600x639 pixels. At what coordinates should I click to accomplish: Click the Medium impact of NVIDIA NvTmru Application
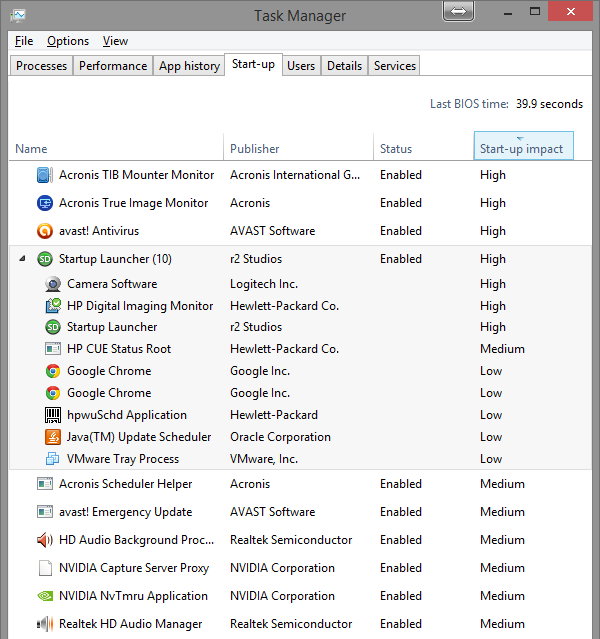[503, 596]
